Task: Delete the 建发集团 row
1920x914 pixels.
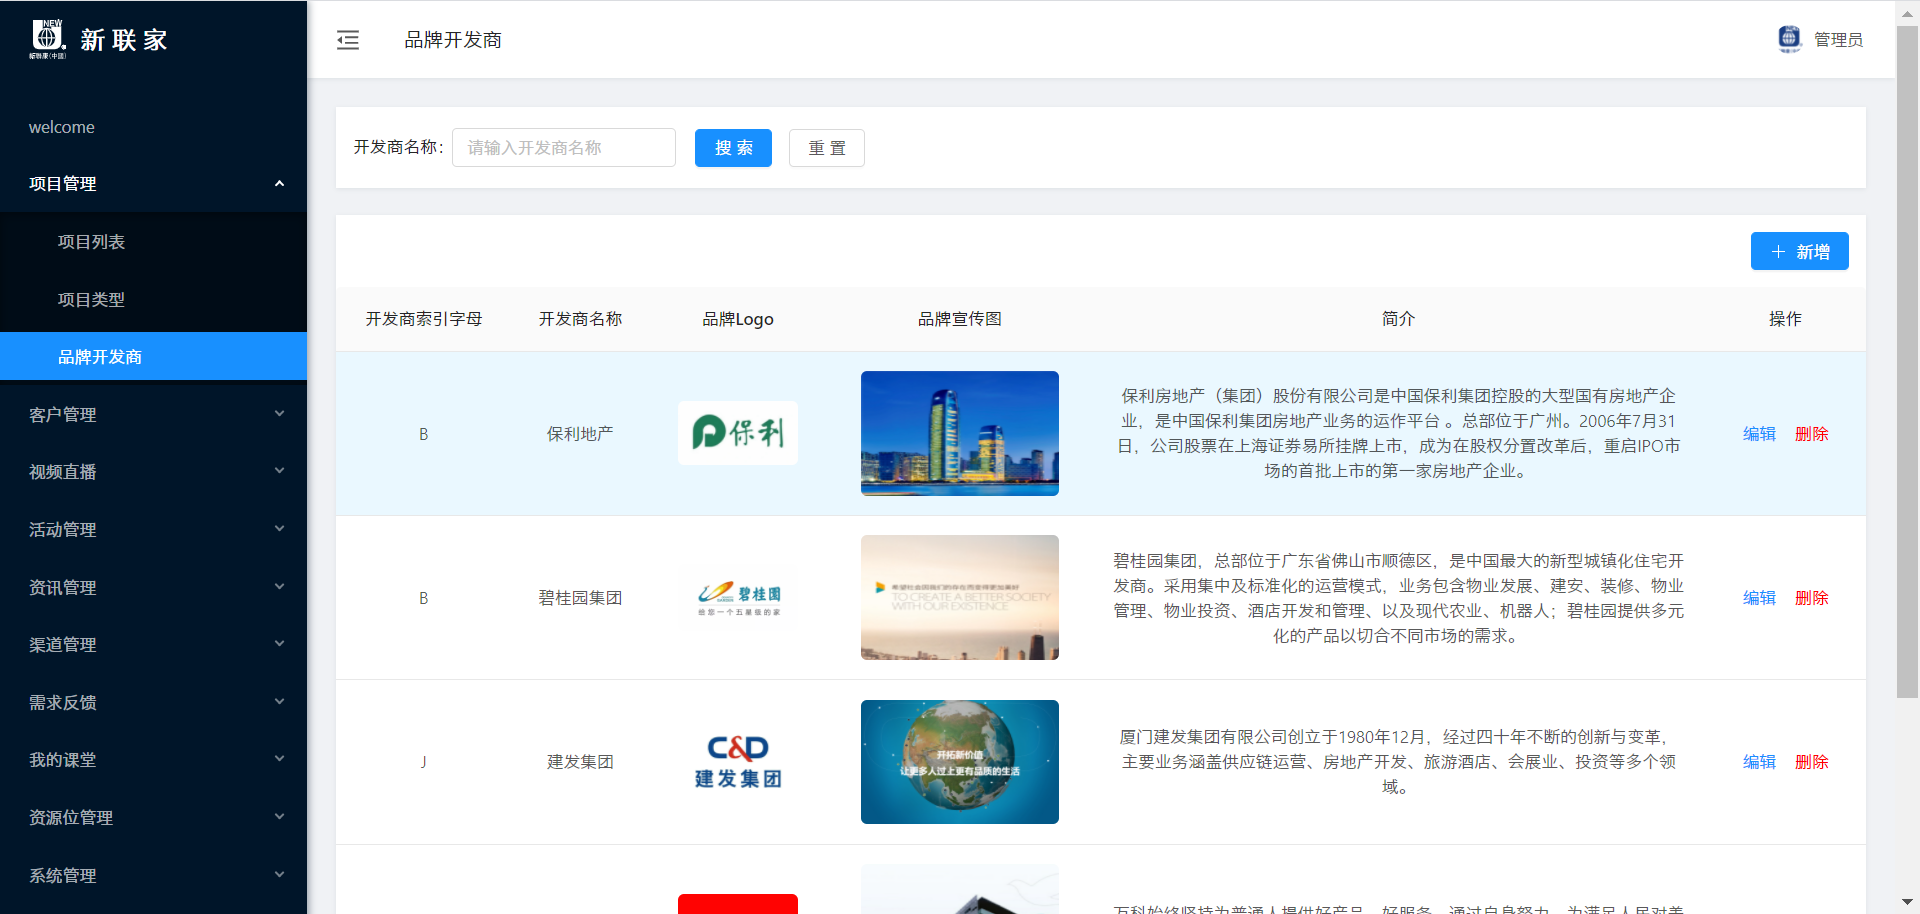Action: coord(1811,762)
